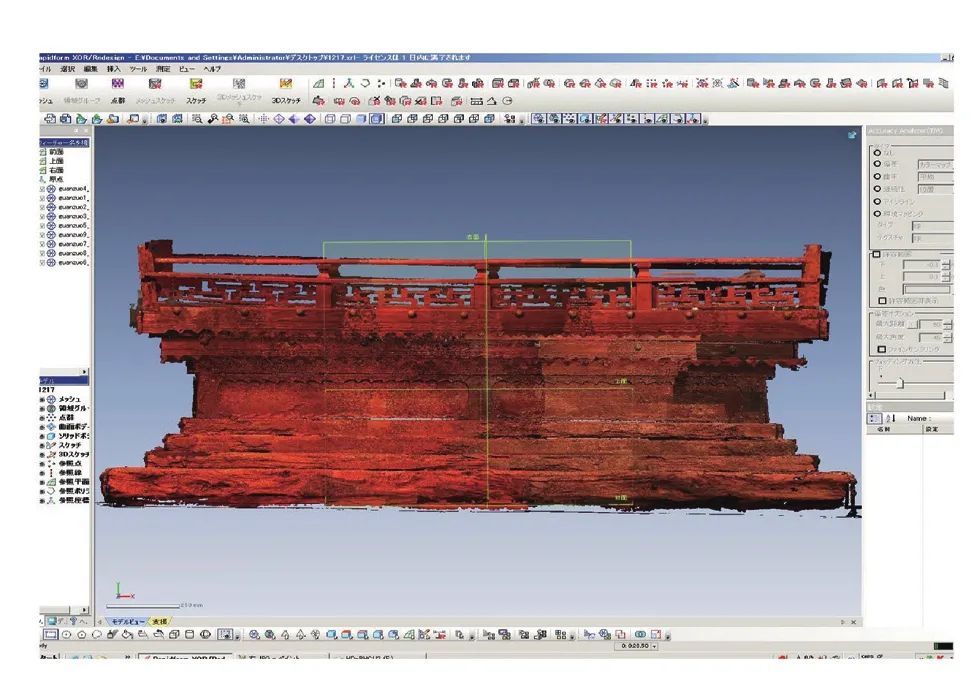Select the 原点 item in feature tree
This screenshot has height=690, width=970.
56,179
